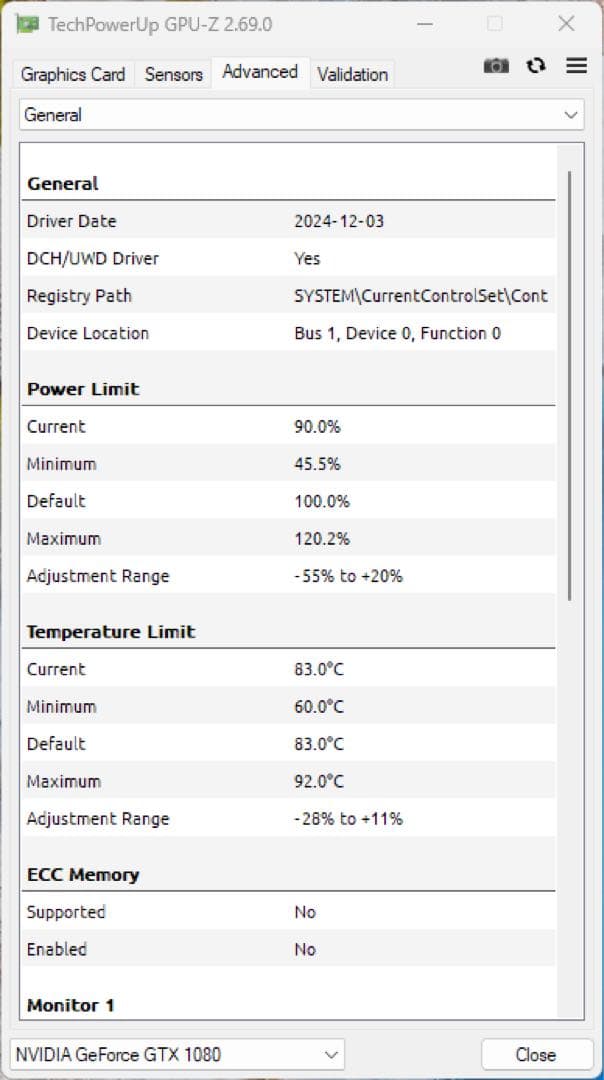Select the Device Location row label

pyautogui.click(x=87, y=333)
